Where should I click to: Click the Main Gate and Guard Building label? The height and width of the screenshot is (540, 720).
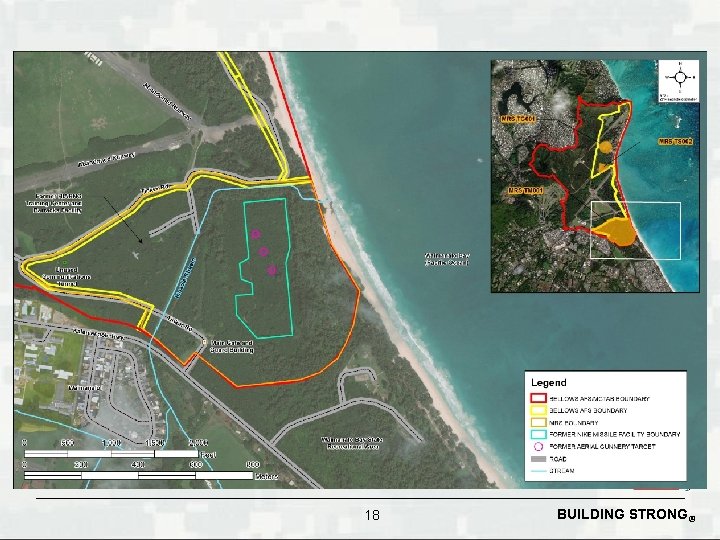pos(232,346)
